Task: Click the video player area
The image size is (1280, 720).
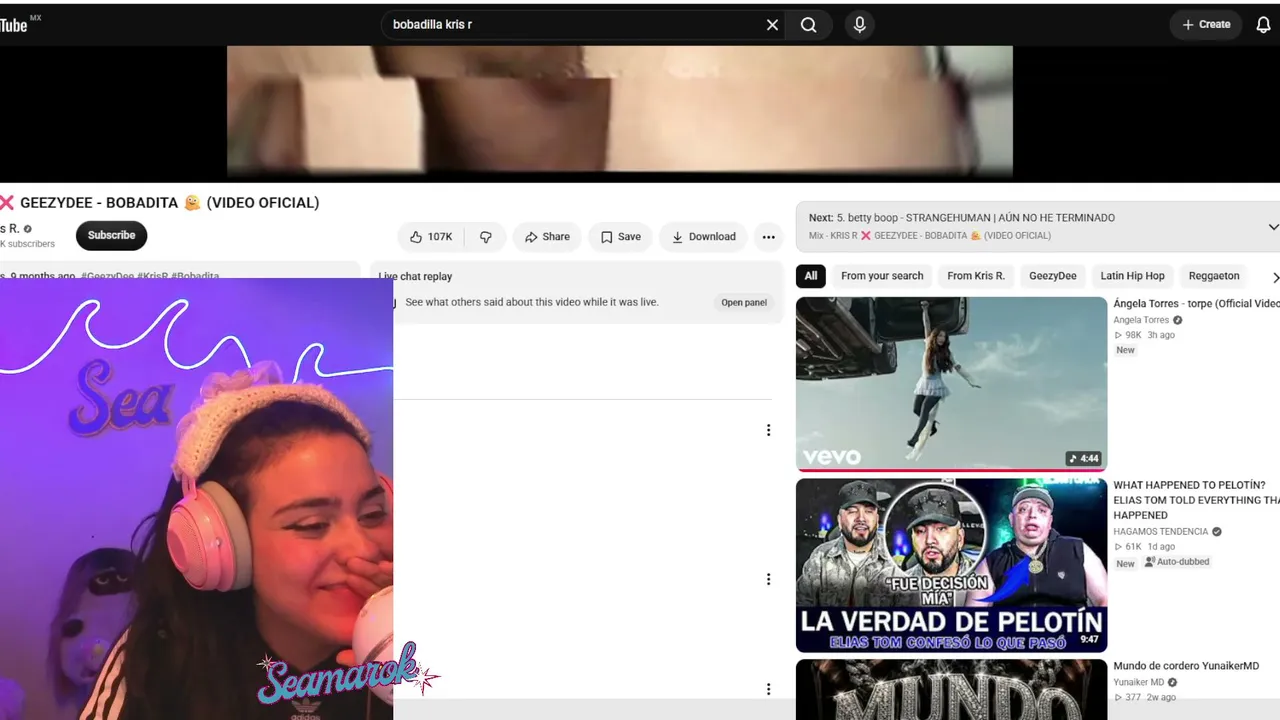Action: pyautogui.click(x=620, y=111)
